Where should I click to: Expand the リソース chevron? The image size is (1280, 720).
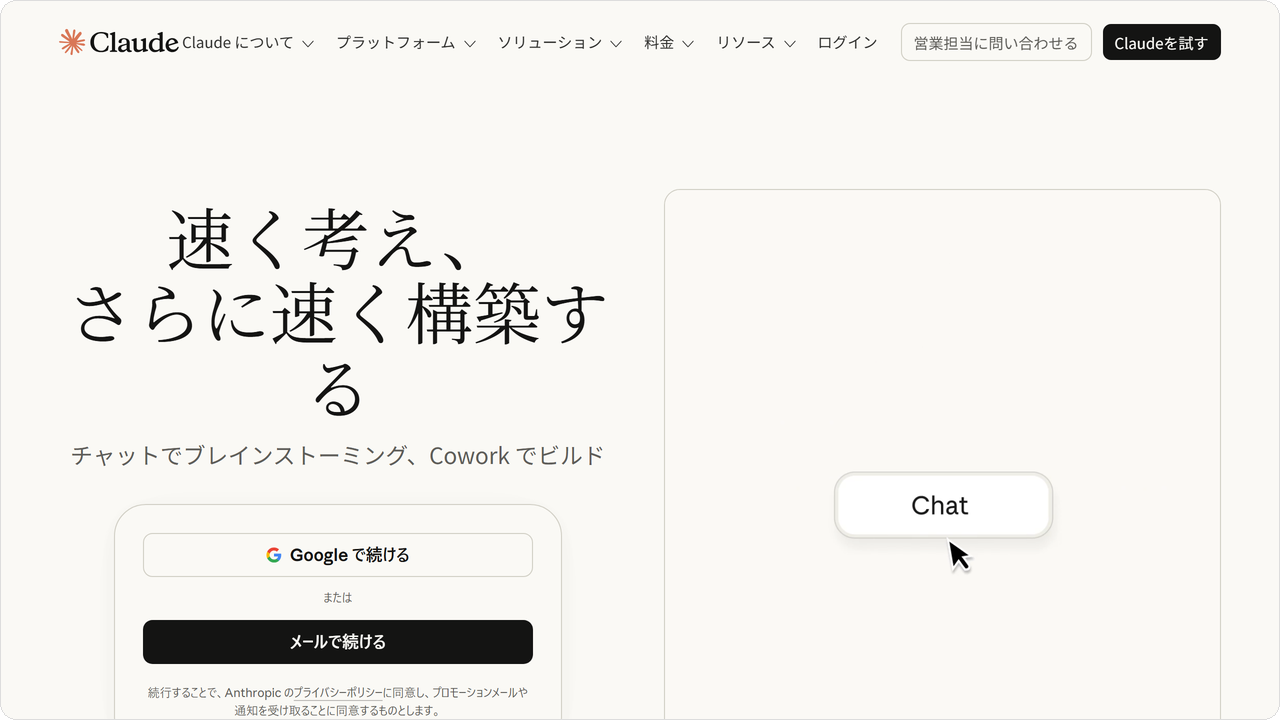click(x=790, y=44)
